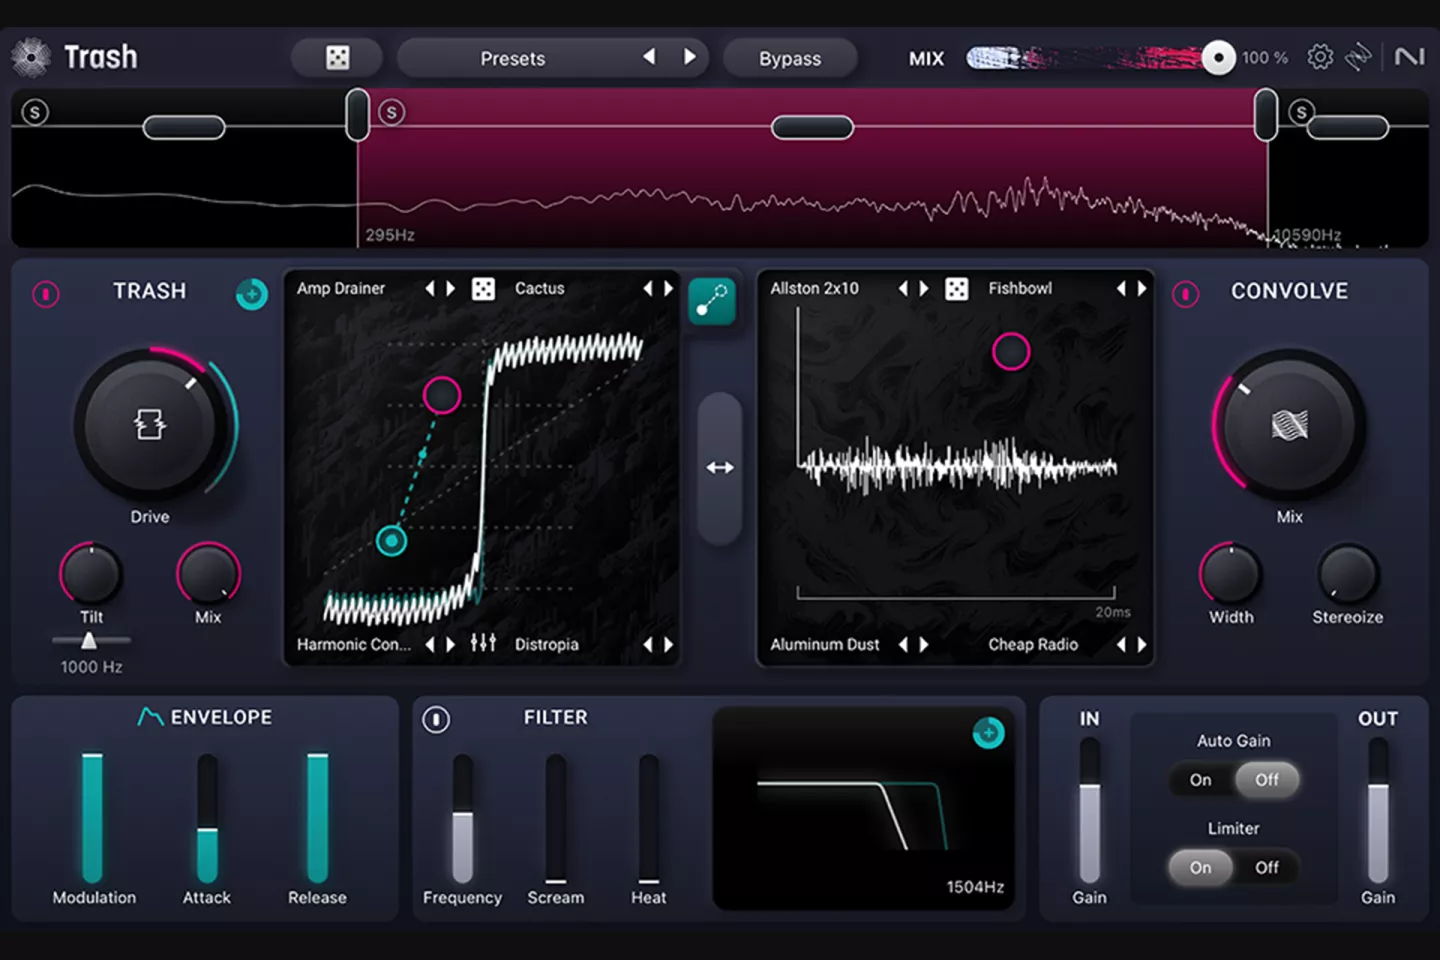Click the global randomize dice button
The image size is (1440, 960).
point(337,58)
